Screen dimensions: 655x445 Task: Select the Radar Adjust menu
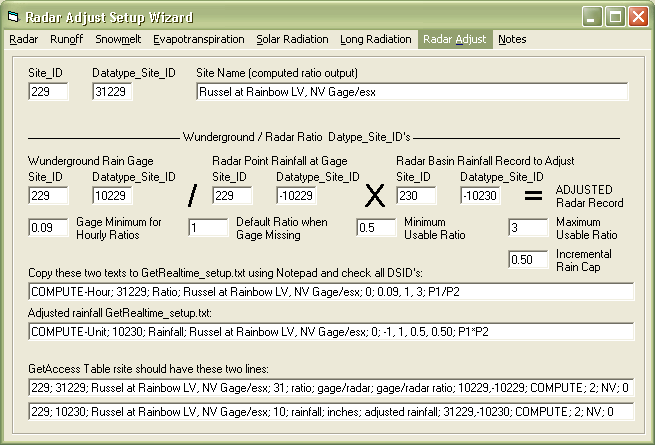(x=454, y=40)
